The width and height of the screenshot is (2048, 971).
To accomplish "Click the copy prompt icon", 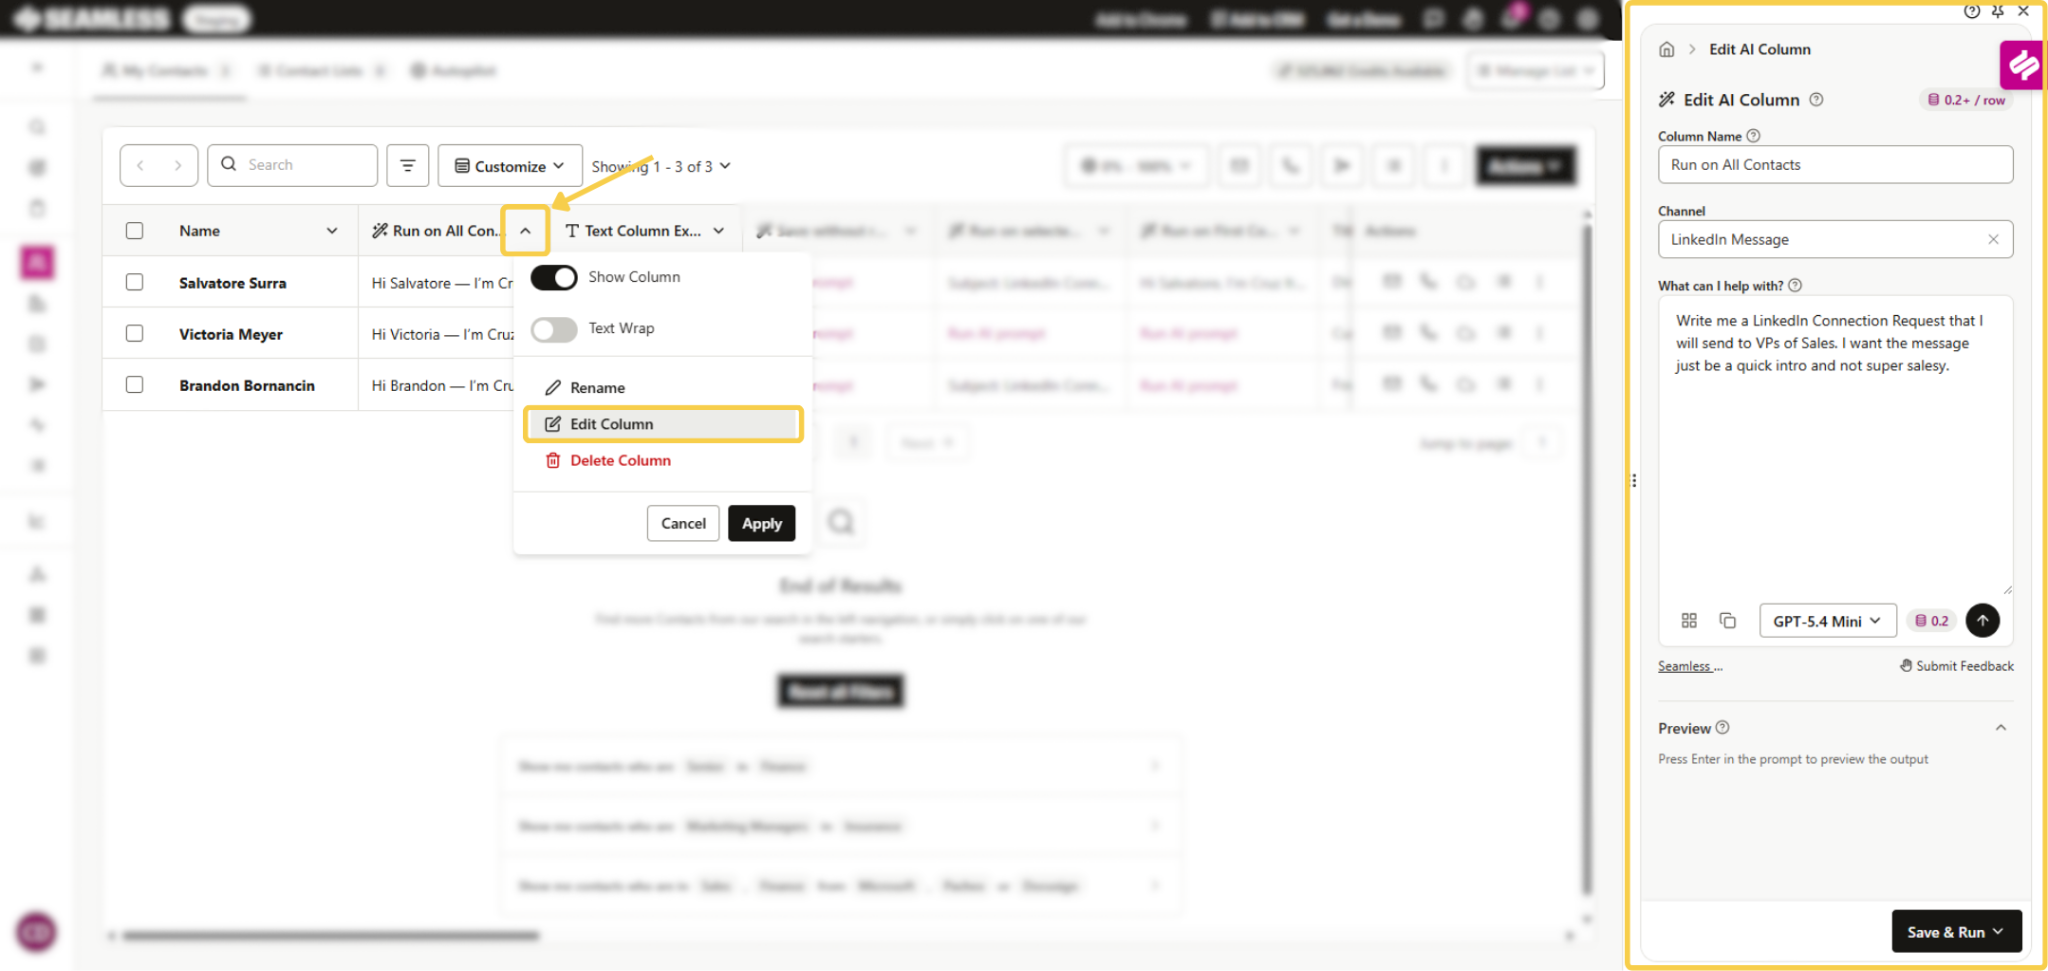I will [x=1727, y=620].
